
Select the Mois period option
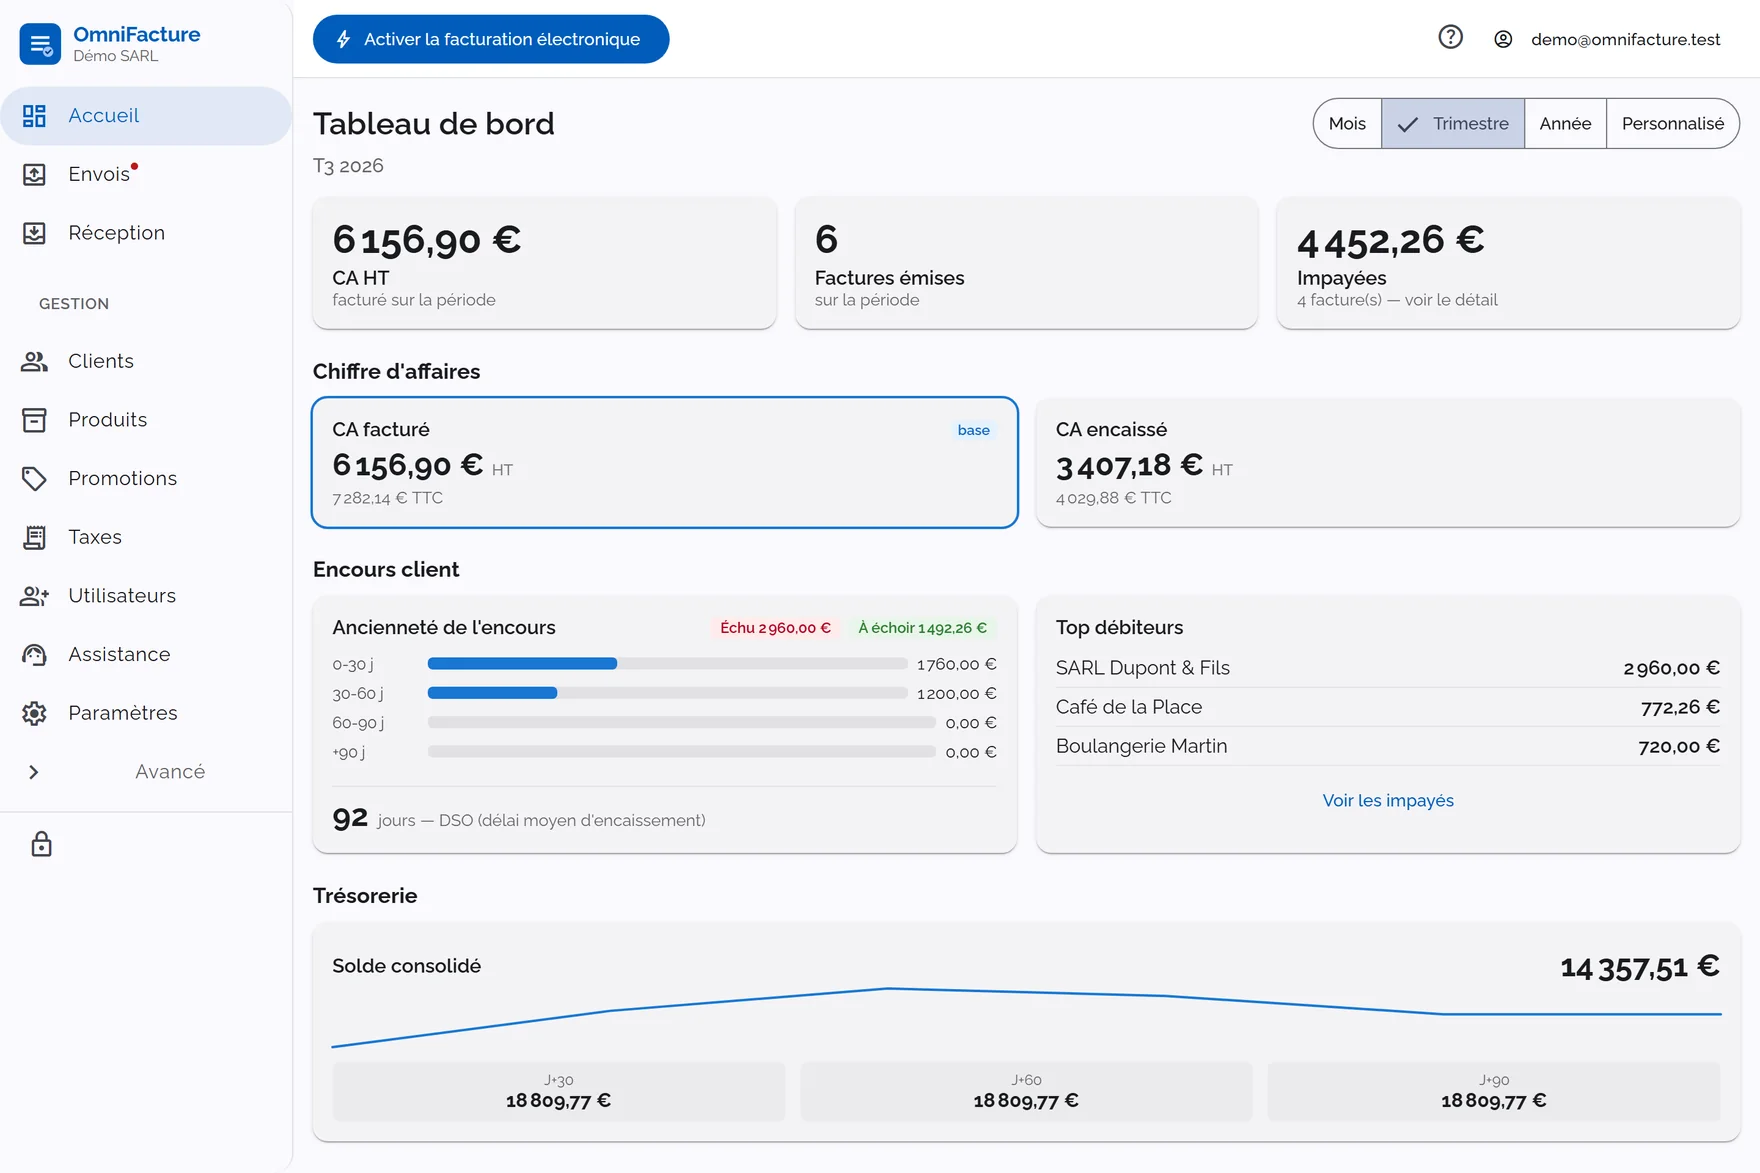point(1347,123)
